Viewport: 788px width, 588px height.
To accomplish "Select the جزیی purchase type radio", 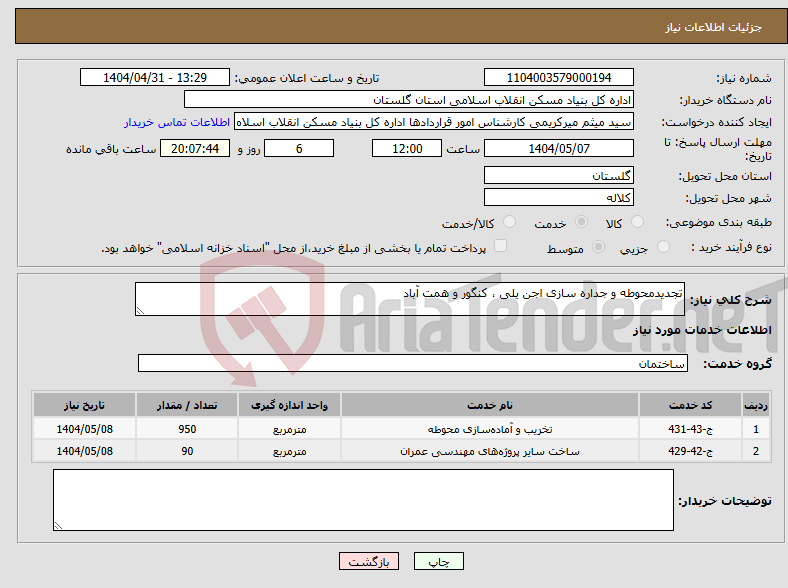I will 663,246.
